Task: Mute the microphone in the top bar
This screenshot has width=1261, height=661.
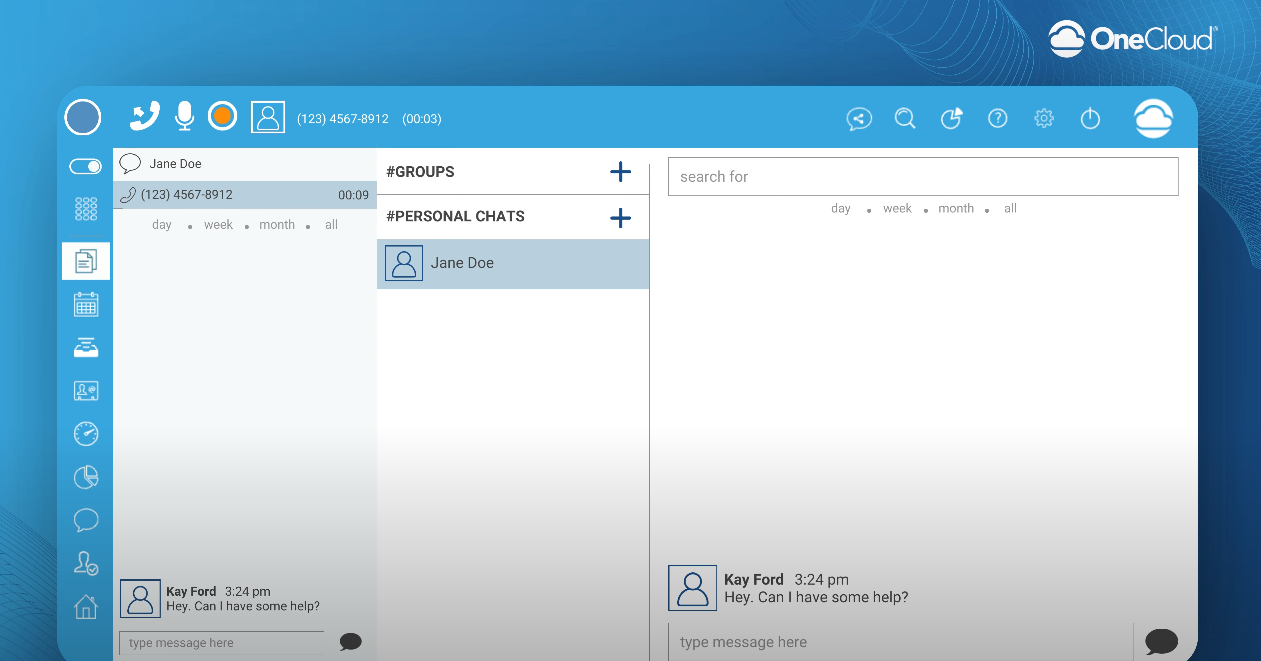Action: point(184,117)
